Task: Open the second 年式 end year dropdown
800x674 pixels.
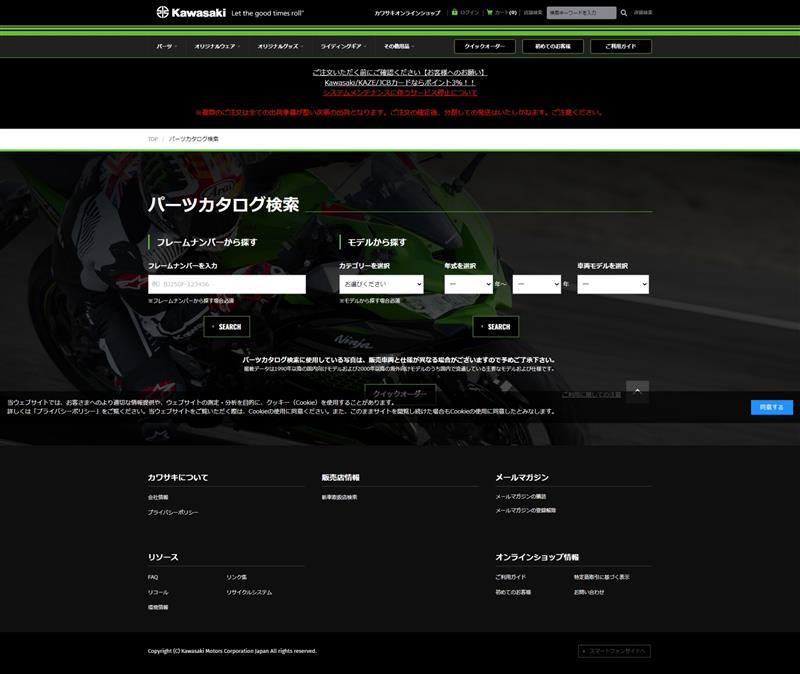Action: pos(536,284)
